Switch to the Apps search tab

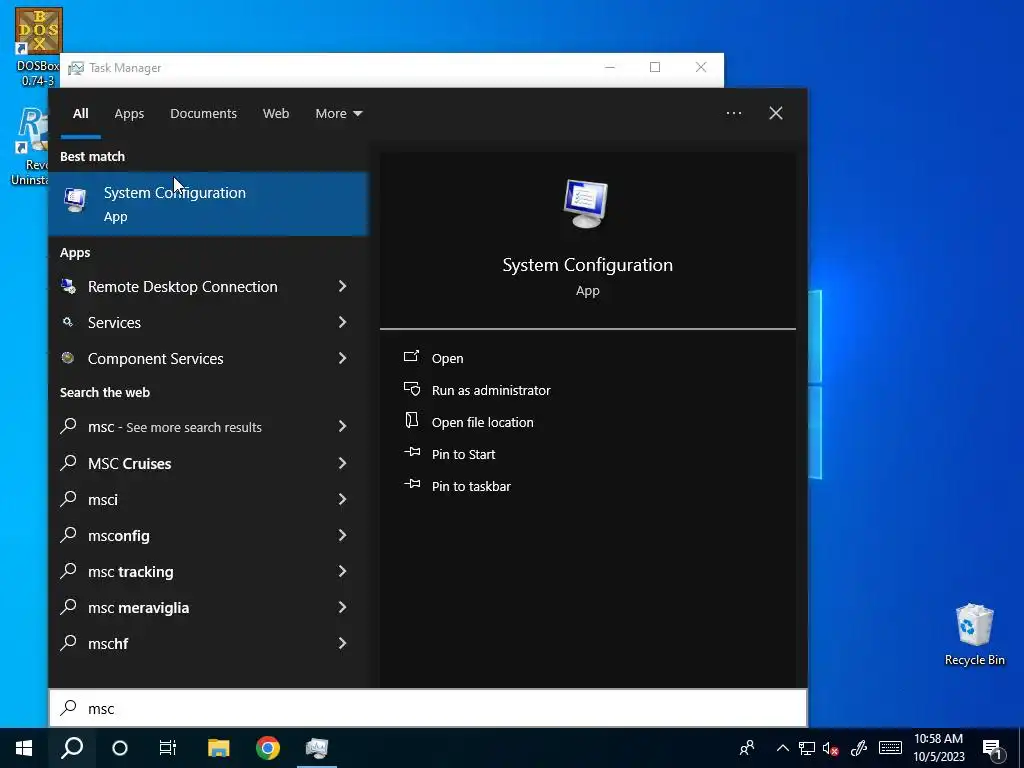click(x=129, y=114)
